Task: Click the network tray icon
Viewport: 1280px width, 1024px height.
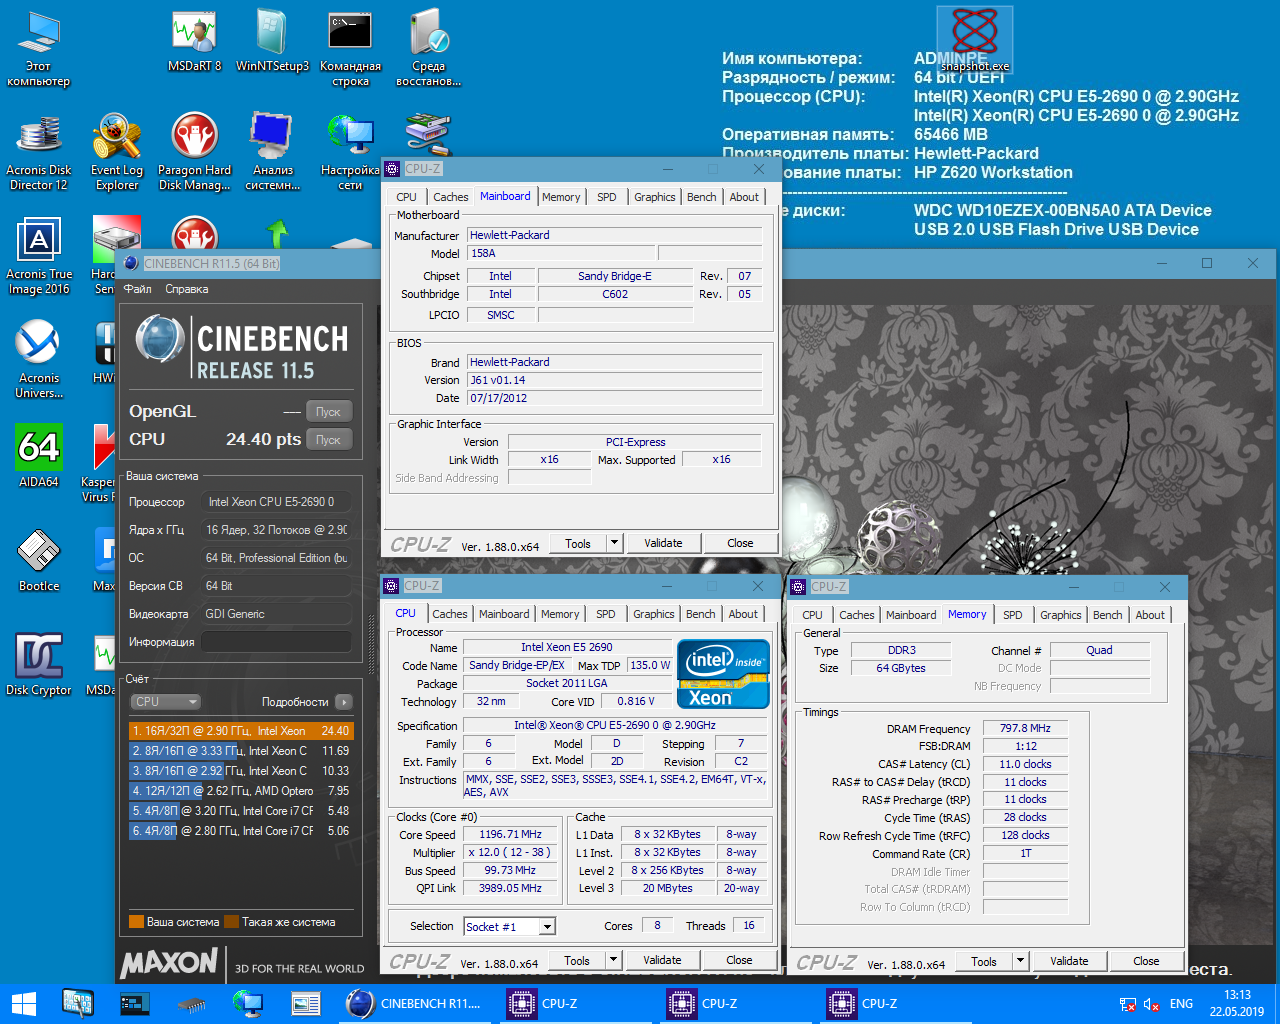Action: [1127, 1004]
